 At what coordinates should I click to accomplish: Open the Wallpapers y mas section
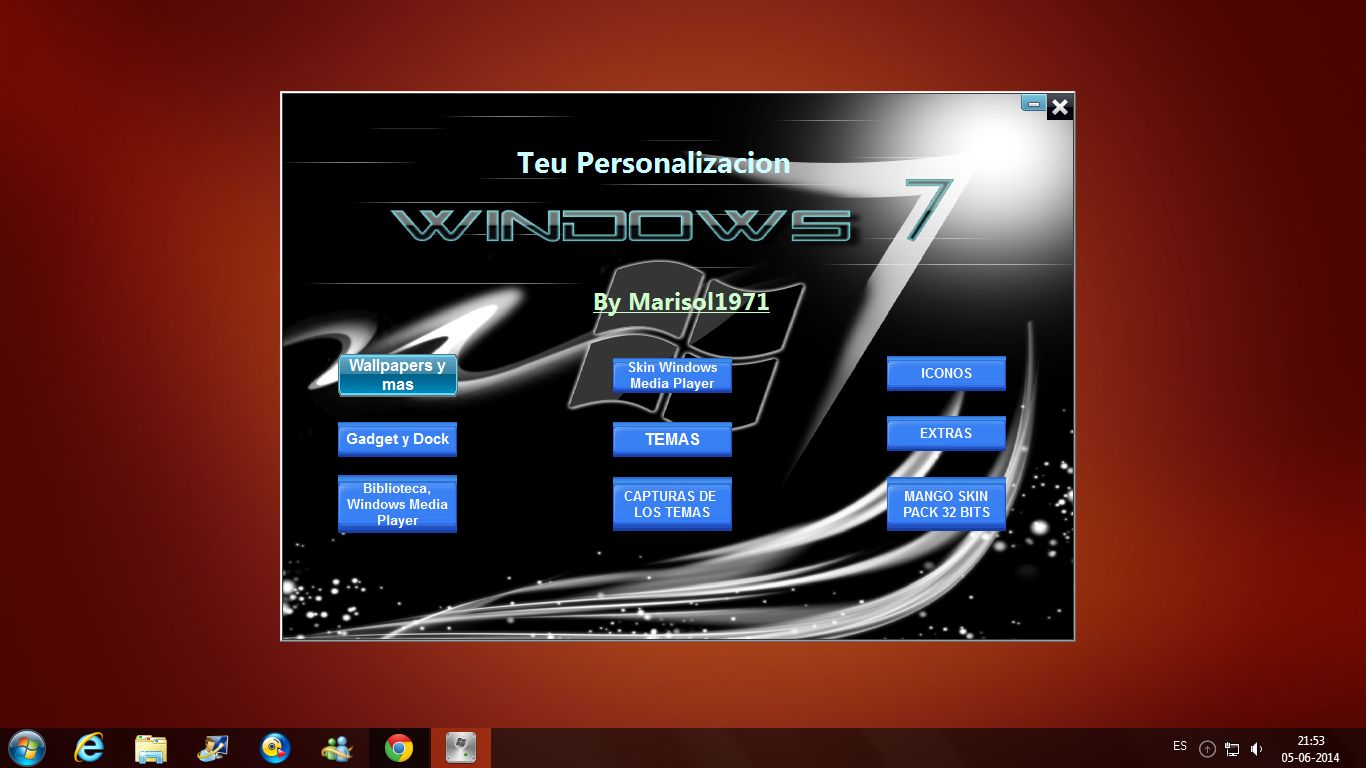(x=398, y=375)
